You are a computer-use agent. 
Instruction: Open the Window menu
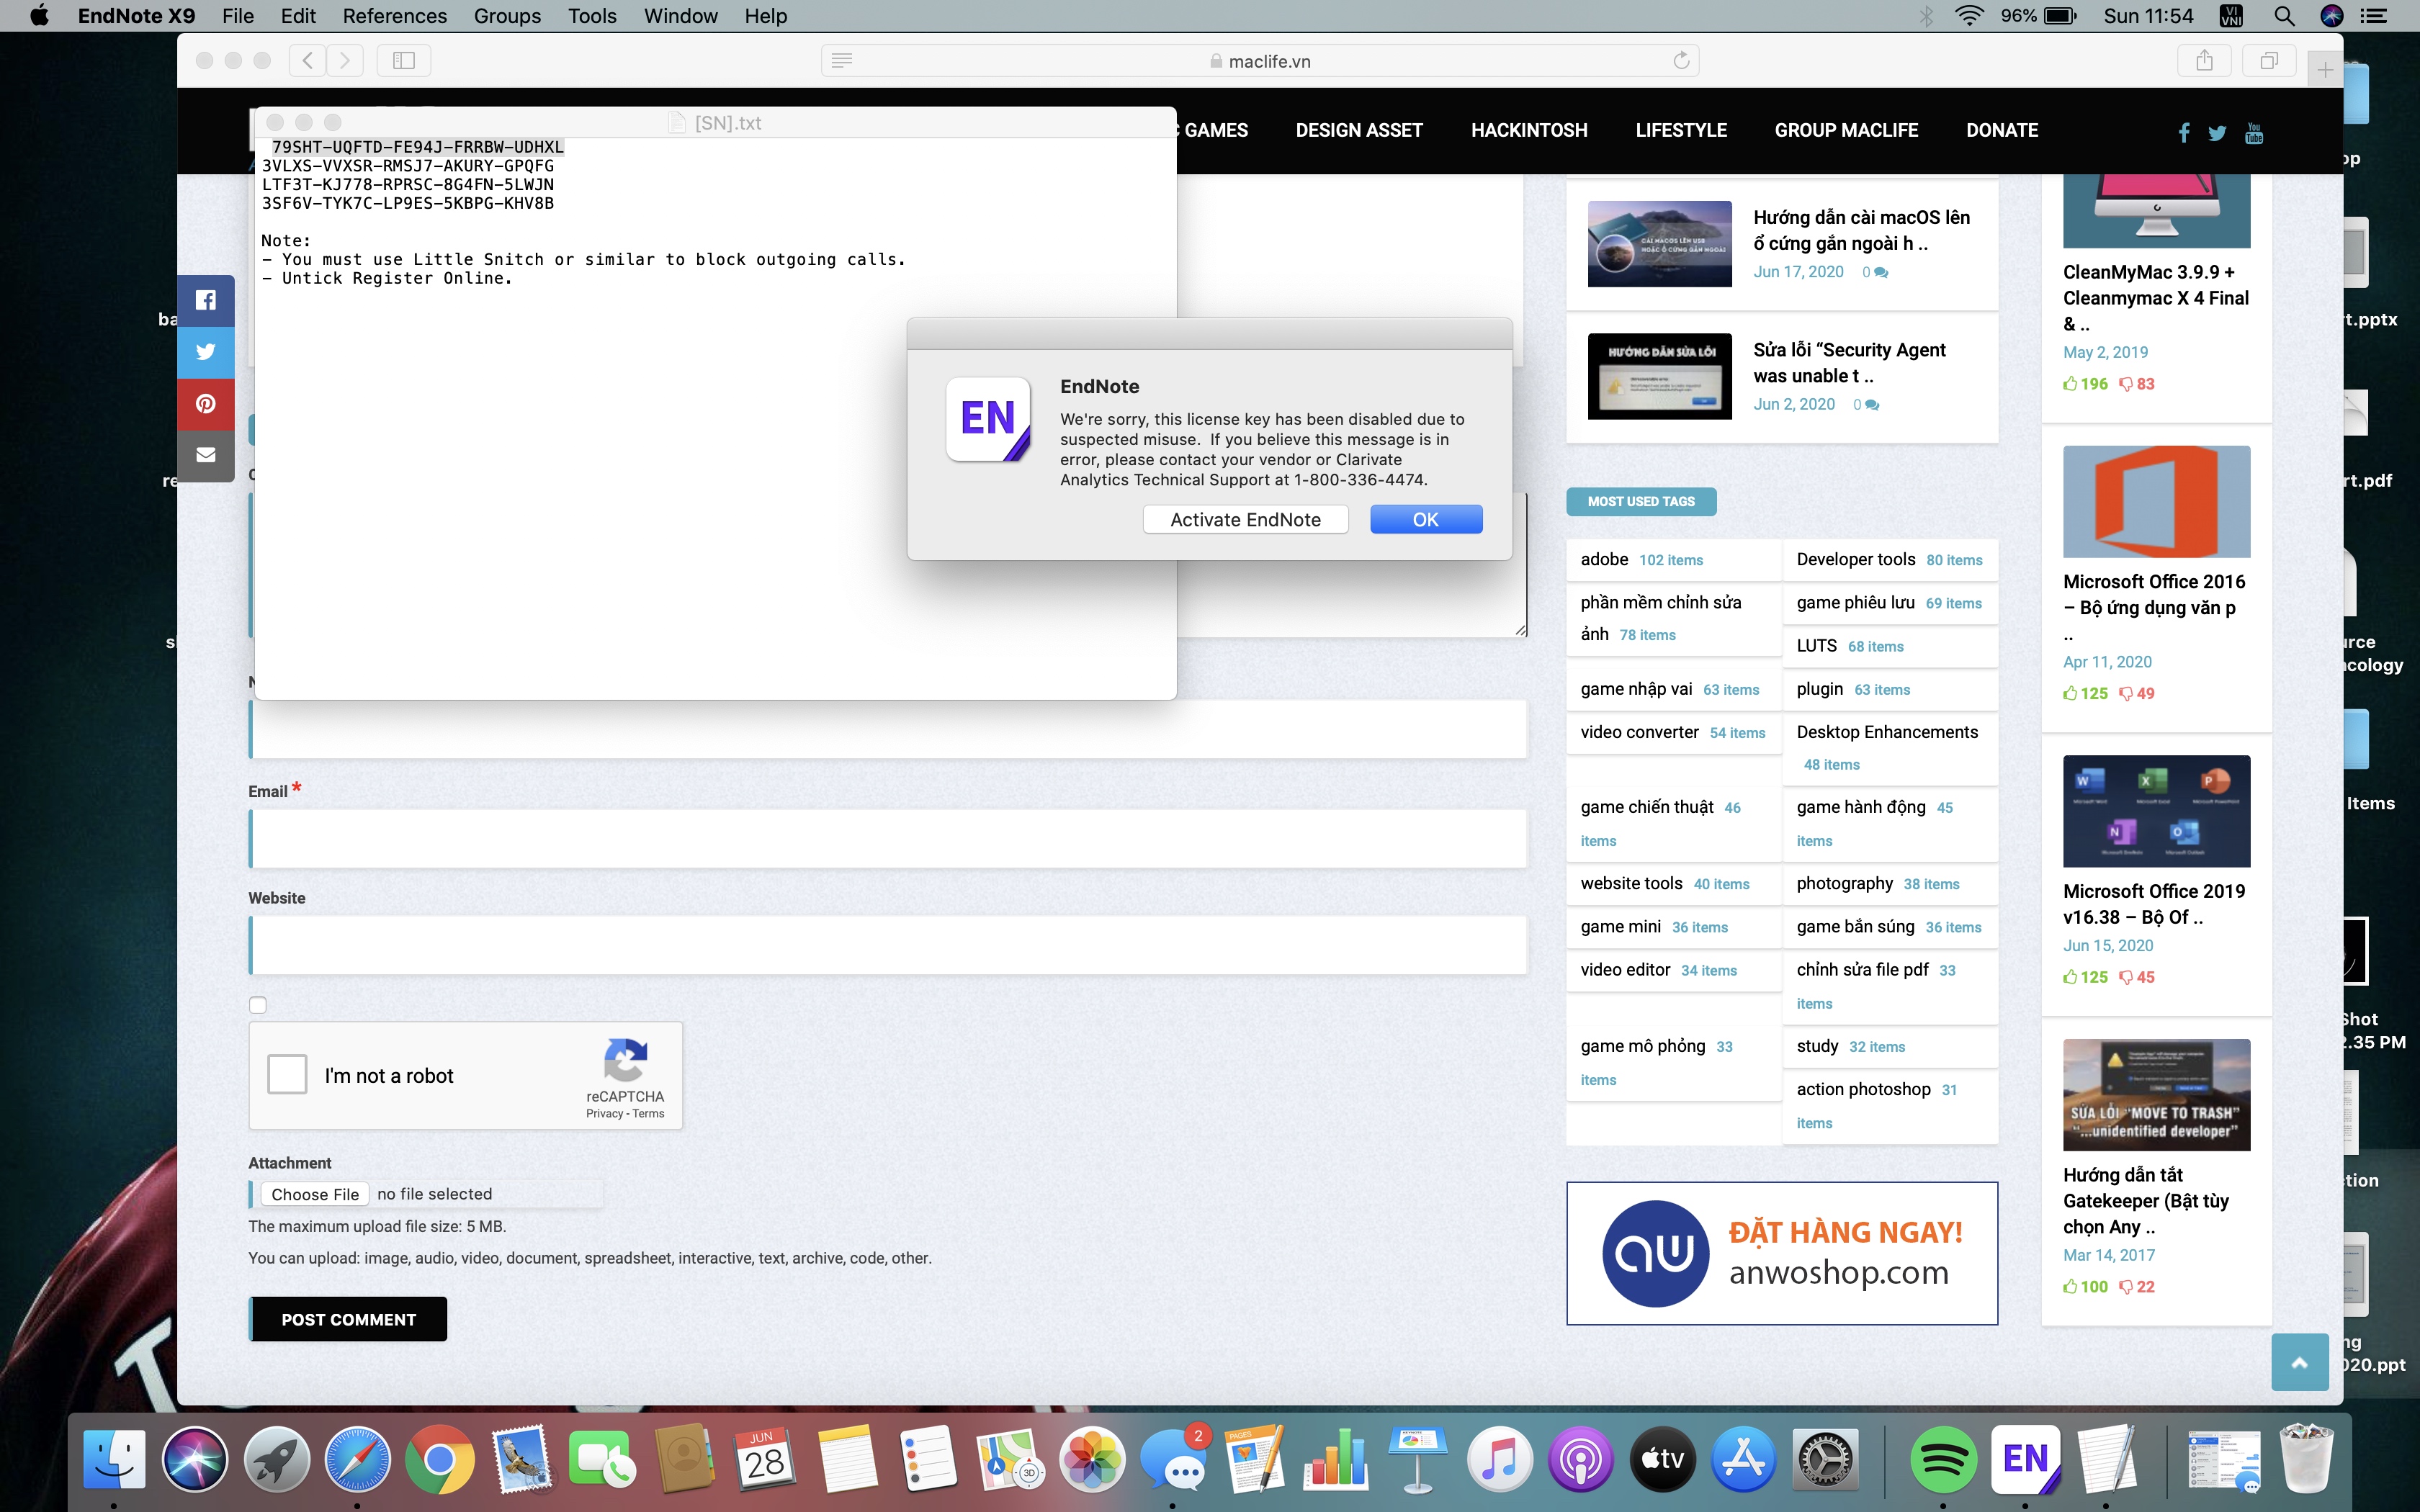coord(680,16)
